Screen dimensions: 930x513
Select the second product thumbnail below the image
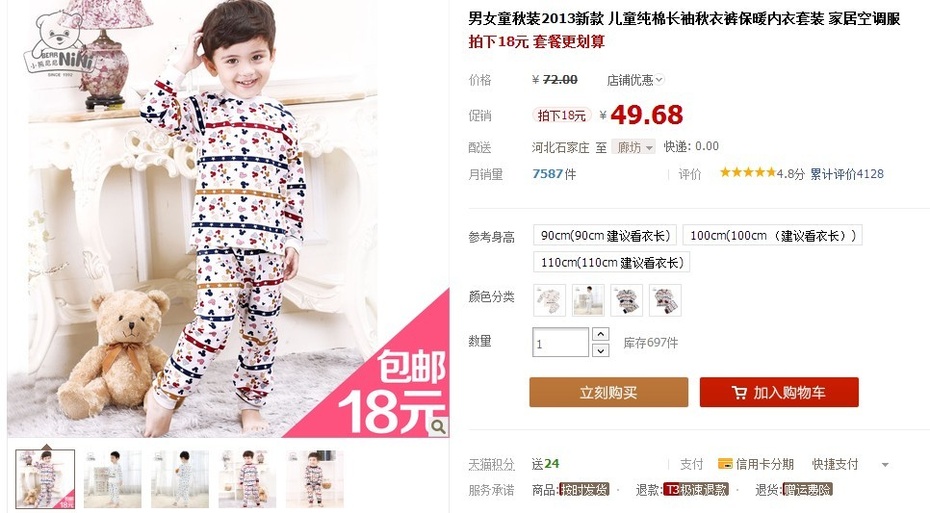[x=113, y=479]
